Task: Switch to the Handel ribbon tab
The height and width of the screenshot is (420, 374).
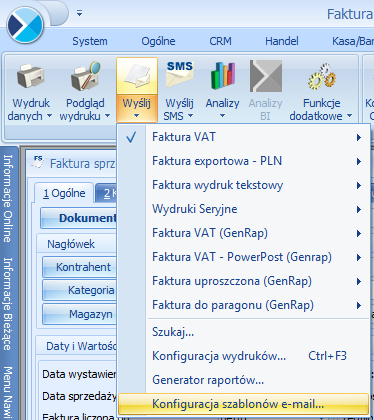Action: (282, 41)
